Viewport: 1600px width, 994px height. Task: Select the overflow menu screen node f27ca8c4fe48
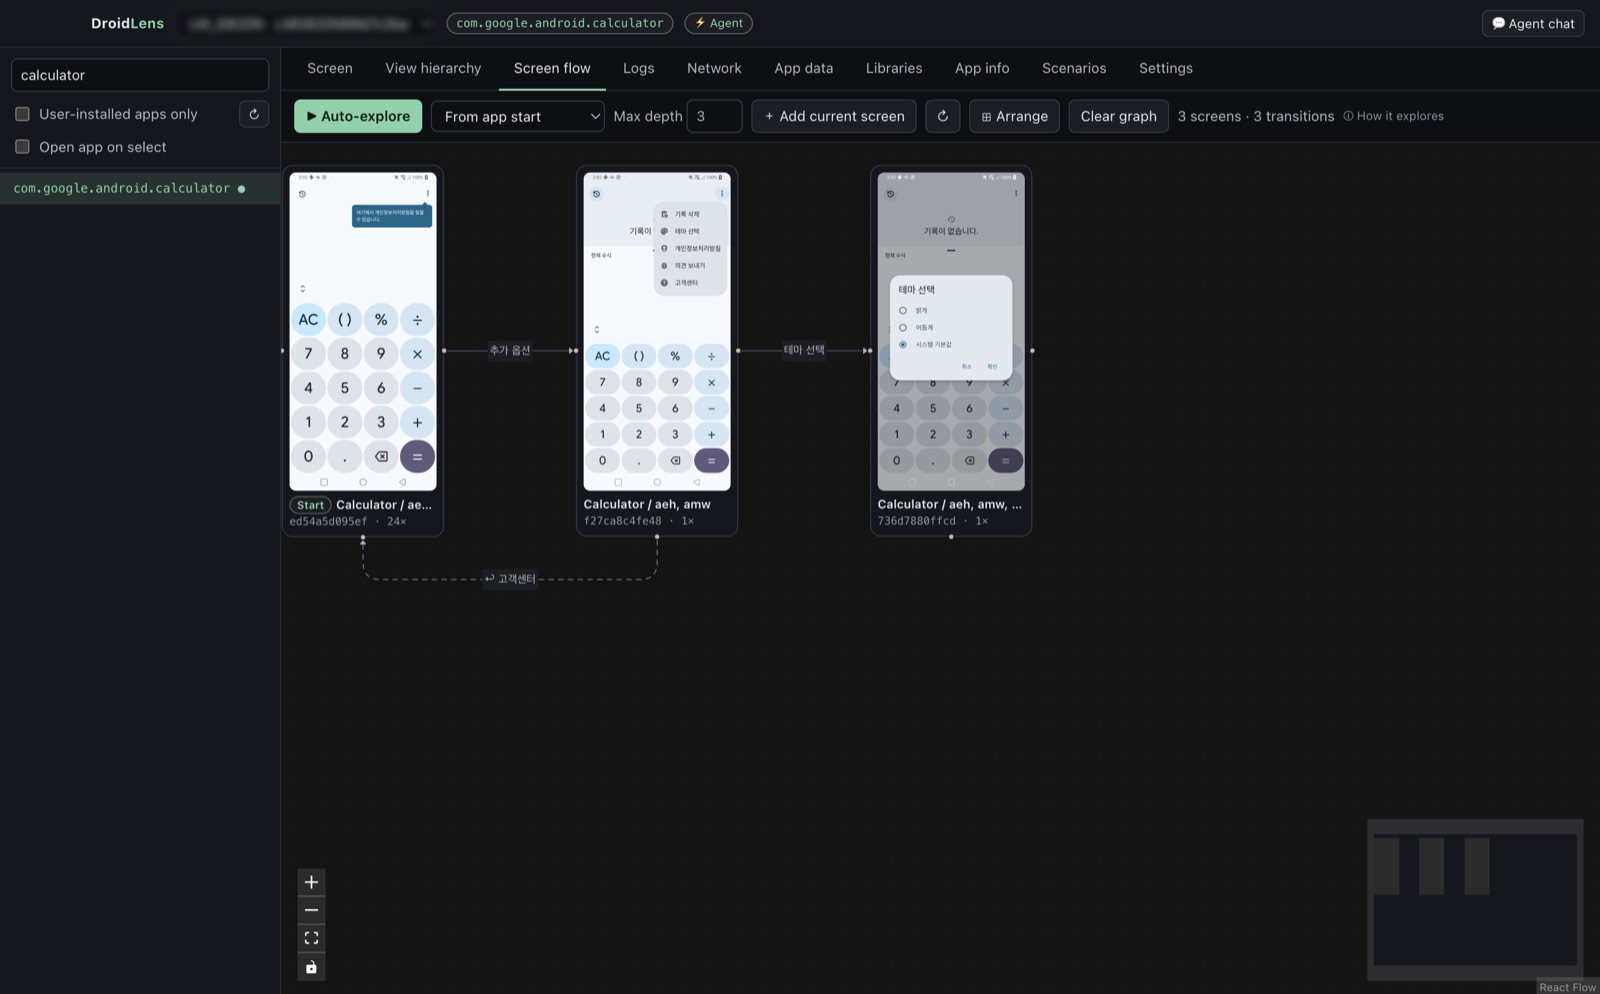click(657, 350)
